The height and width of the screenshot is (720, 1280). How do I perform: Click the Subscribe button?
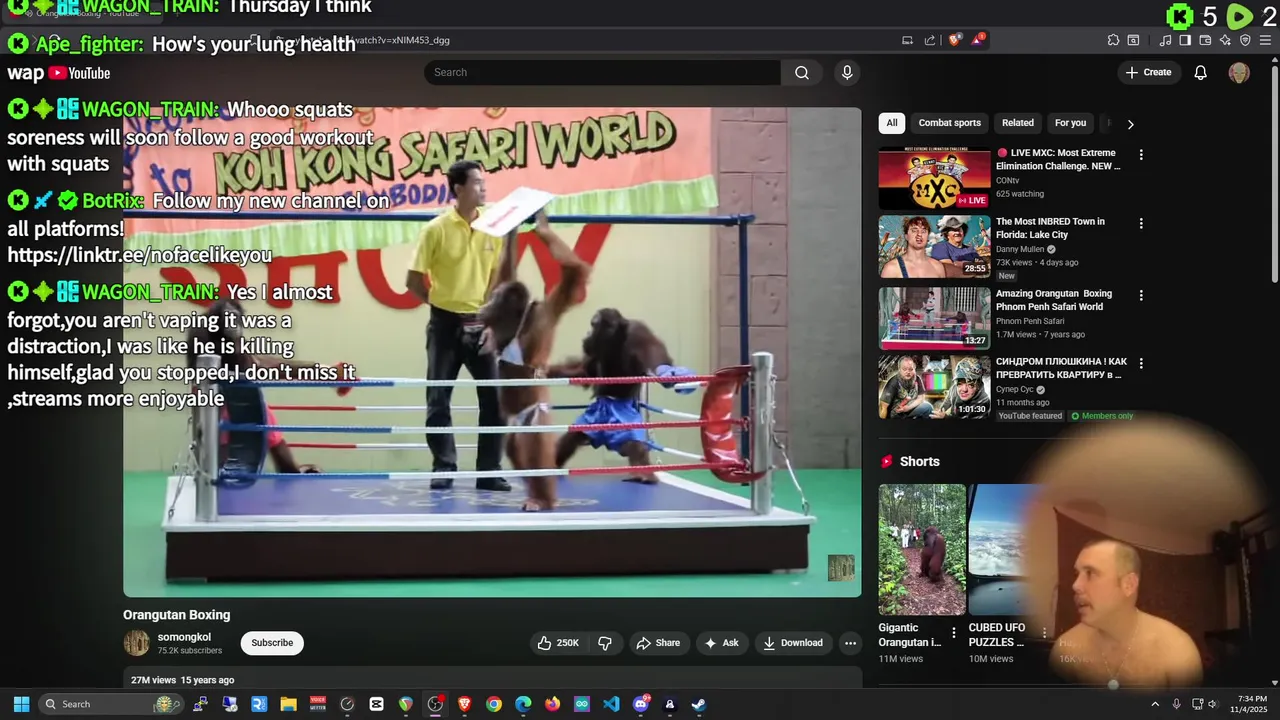click(272, 643)
